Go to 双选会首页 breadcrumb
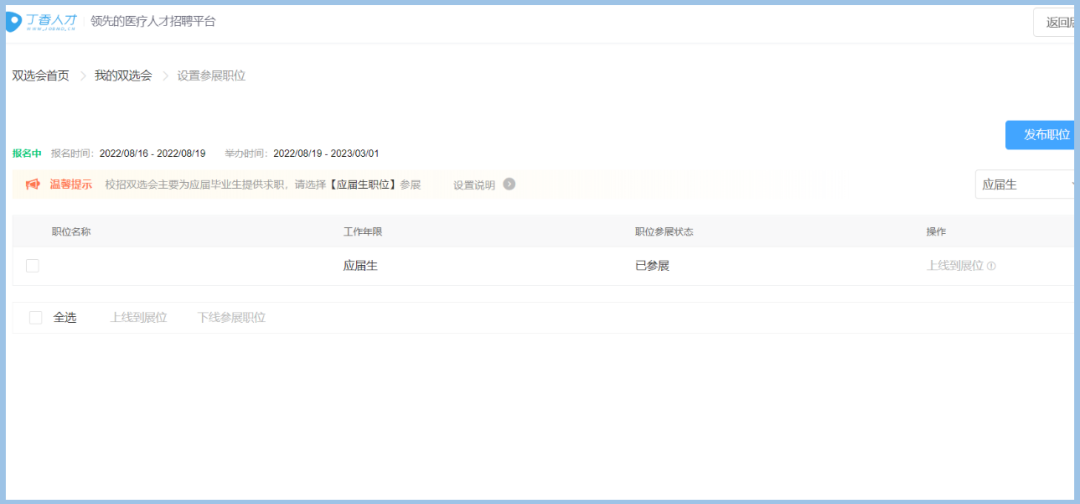The width and height of the screenshot is (1080, 504). [x=41, y=76]
